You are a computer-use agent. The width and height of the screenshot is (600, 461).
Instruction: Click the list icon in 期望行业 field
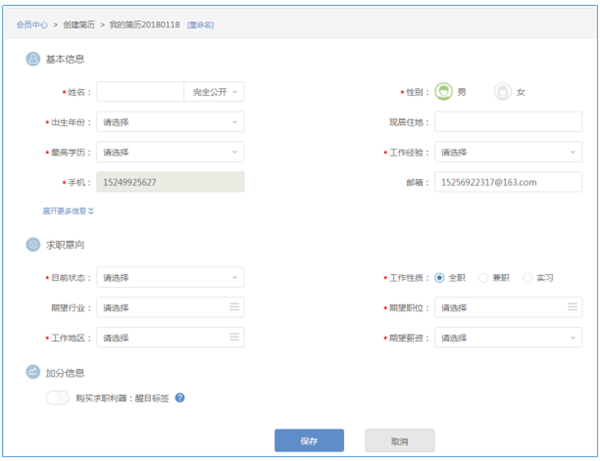pyautogui.click(x=234, y=306)
